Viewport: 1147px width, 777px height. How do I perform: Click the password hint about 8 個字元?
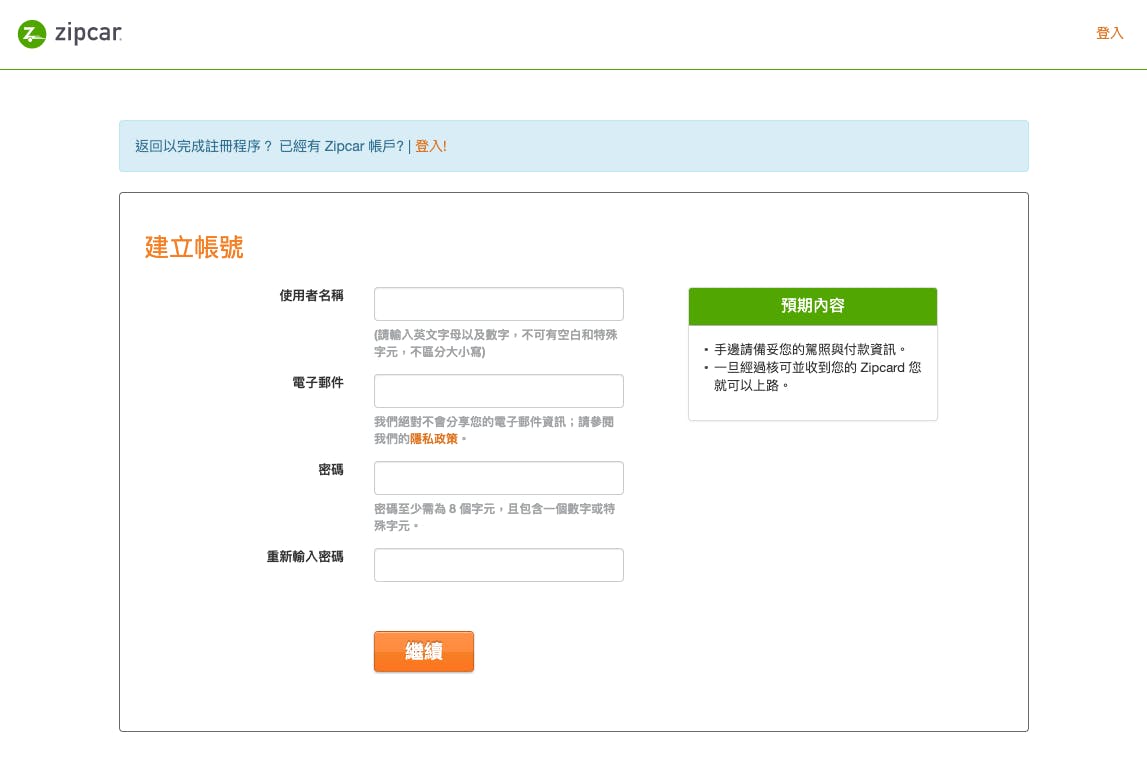[494, 517]
